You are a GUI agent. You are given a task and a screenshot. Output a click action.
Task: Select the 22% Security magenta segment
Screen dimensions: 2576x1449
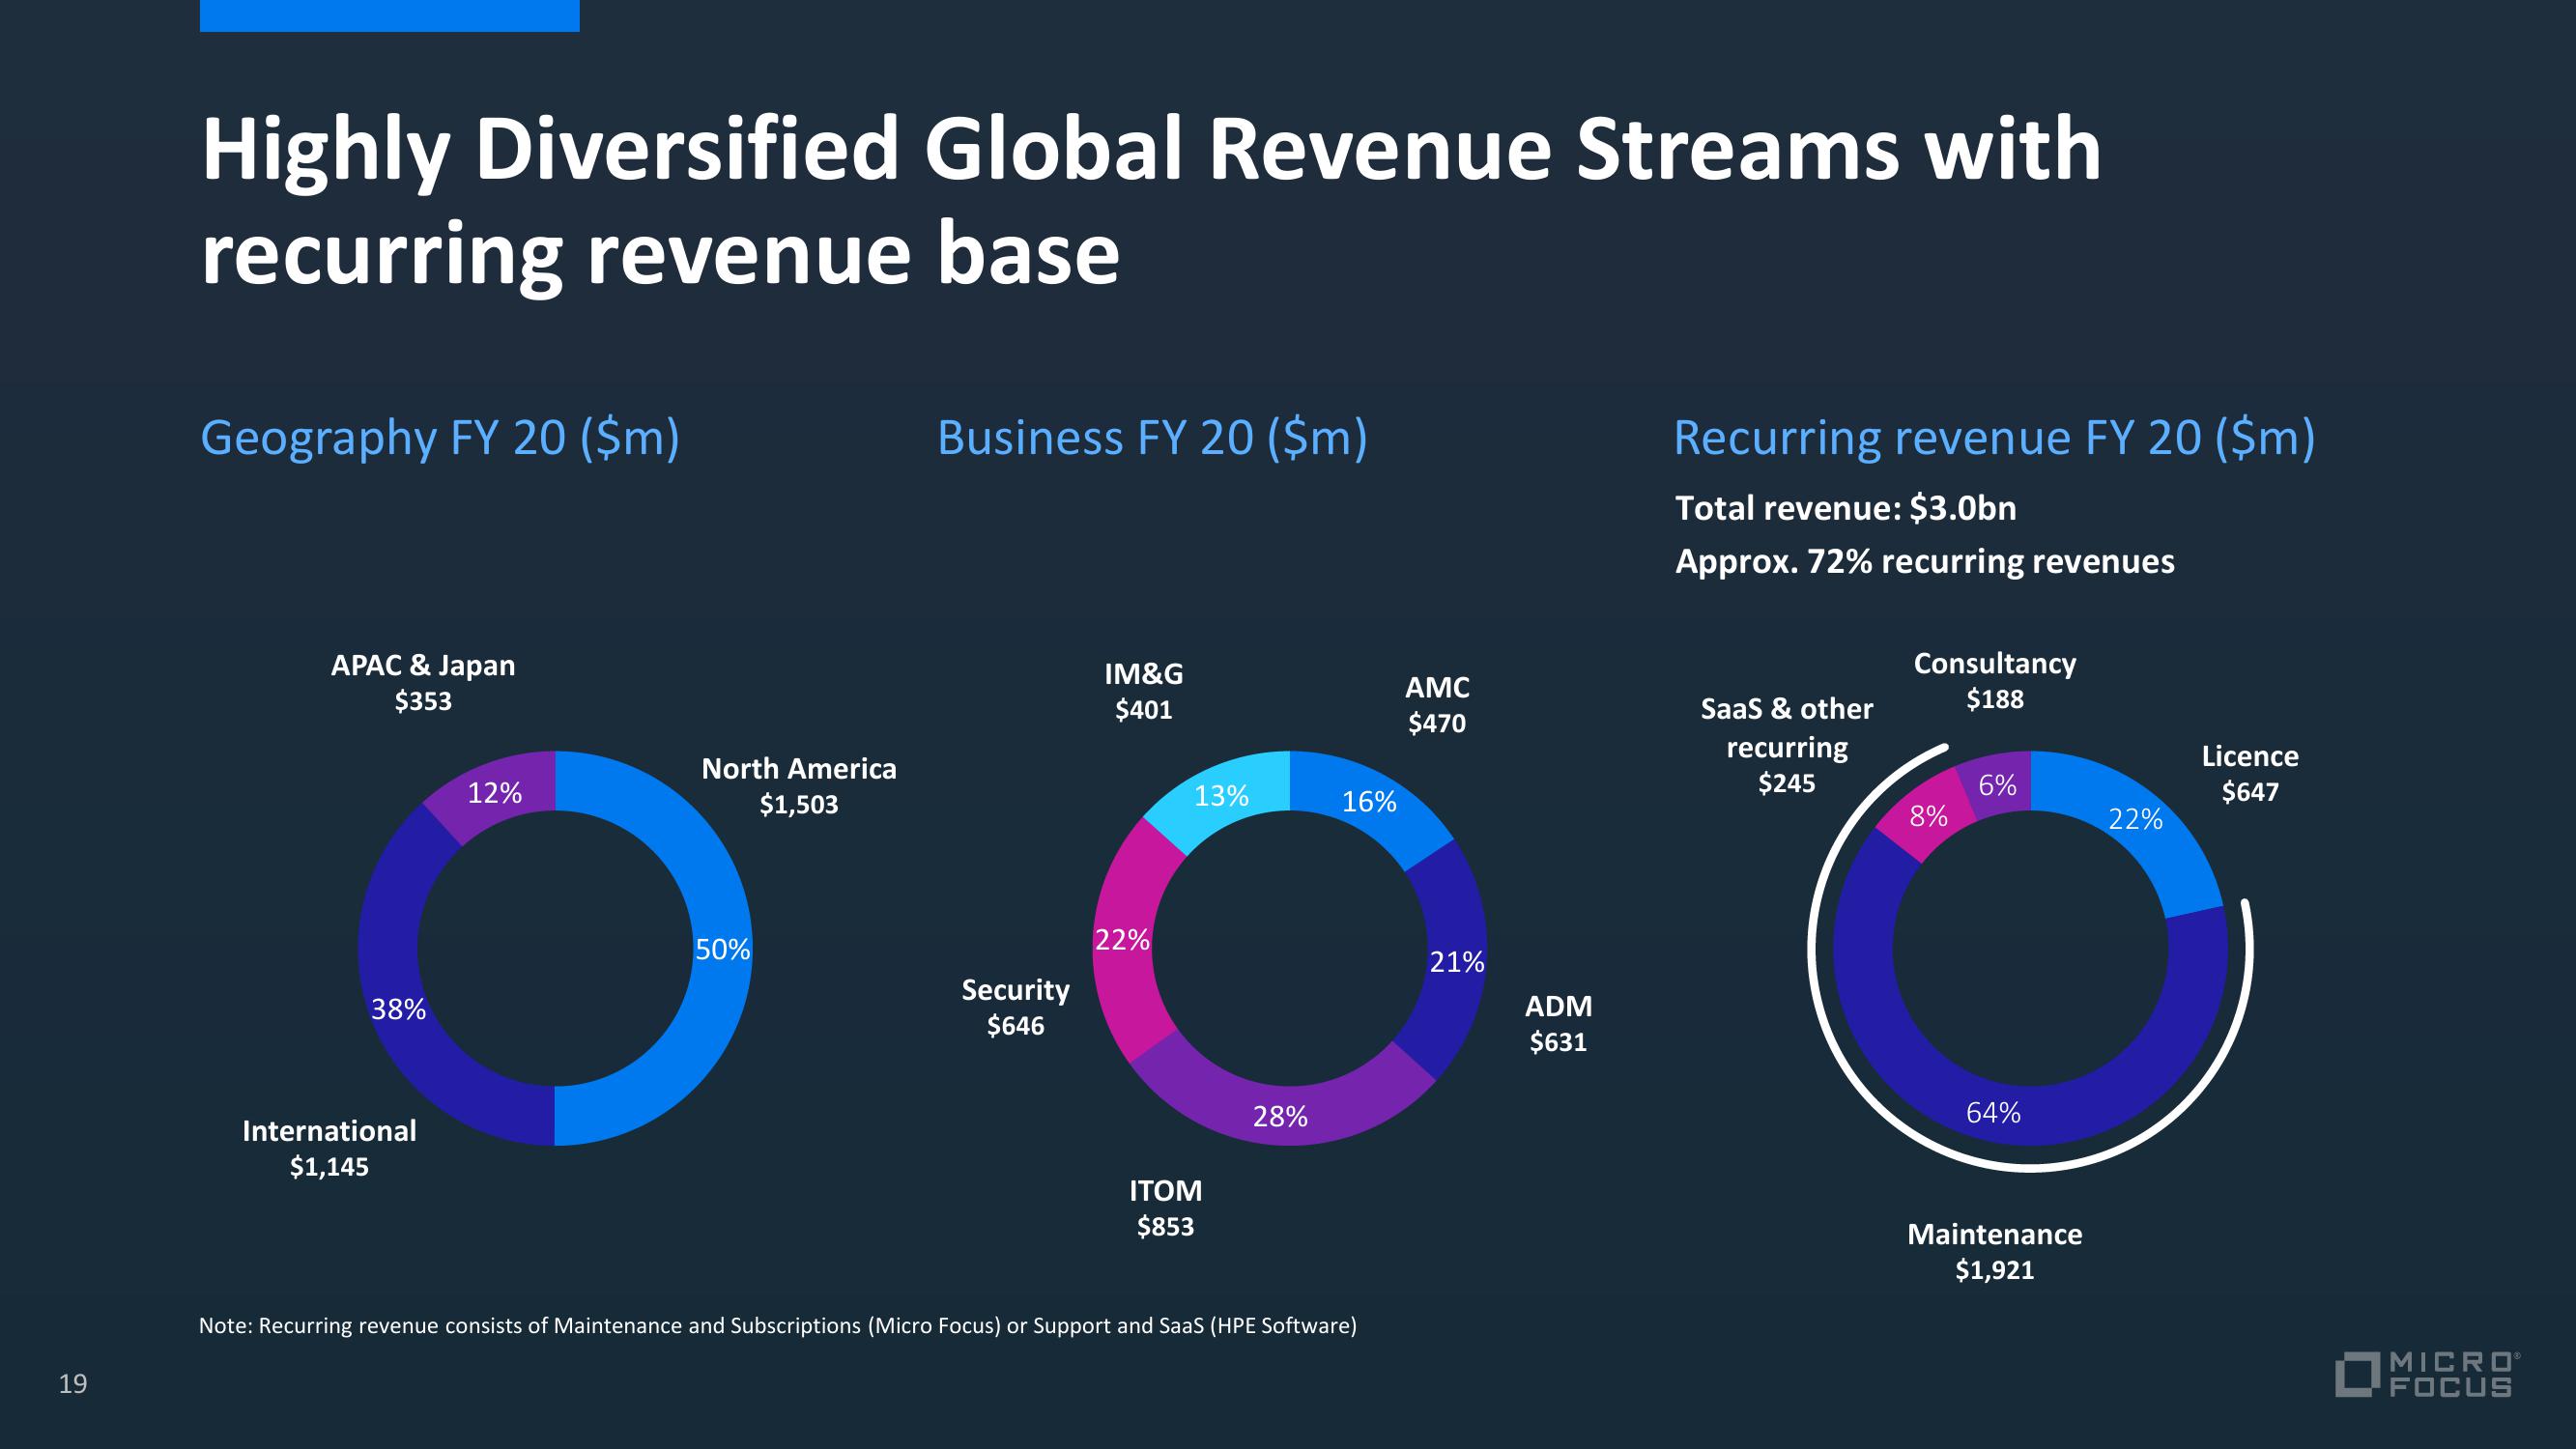pyautogui.click(x=1123, y=940)
